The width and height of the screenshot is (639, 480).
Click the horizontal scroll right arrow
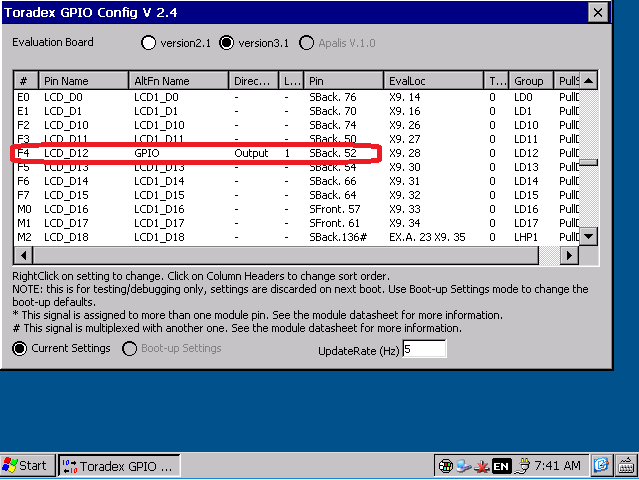pyautogui.click(x=569, y=255)
